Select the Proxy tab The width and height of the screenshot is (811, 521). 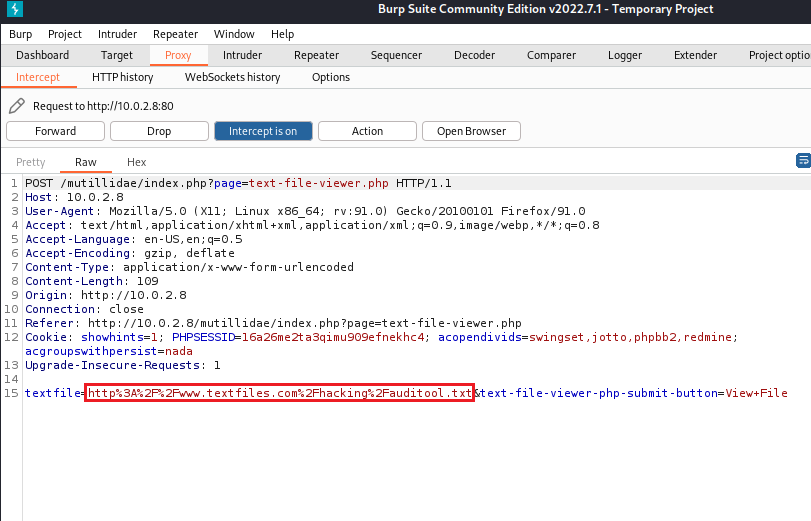click(x=178, y=55)
